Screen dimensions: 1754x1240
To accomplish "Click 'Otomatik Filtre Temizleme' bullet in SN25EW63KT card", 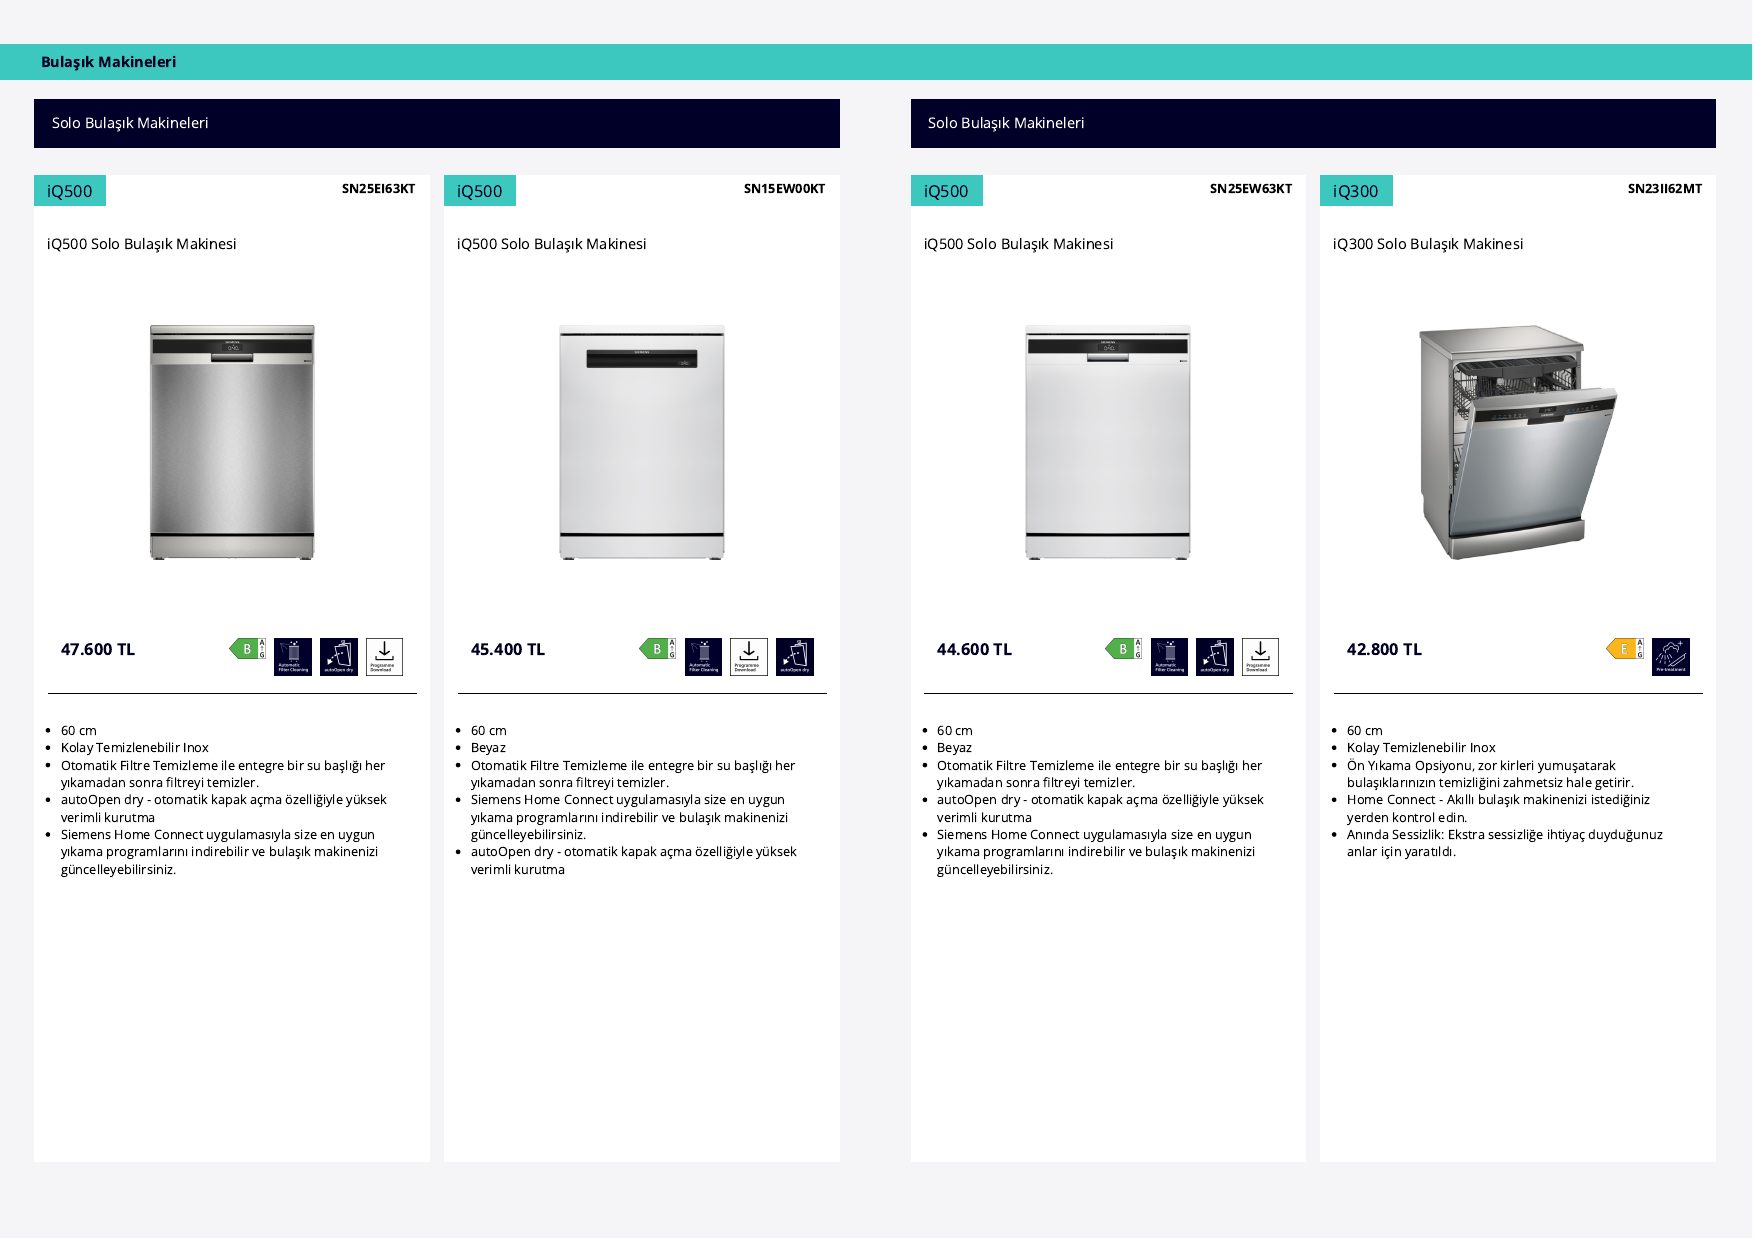I will coord(1100,774).
